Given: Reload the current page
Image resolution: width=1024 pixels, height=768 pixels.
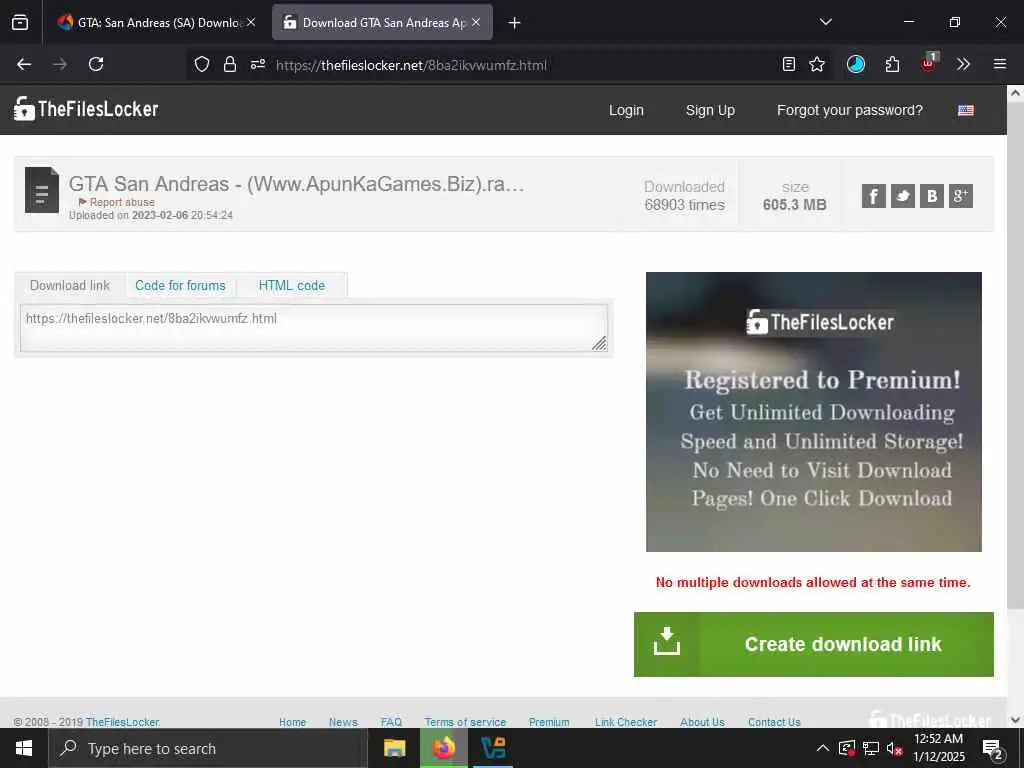Looking at the screenshot, I should coord(96,64).
